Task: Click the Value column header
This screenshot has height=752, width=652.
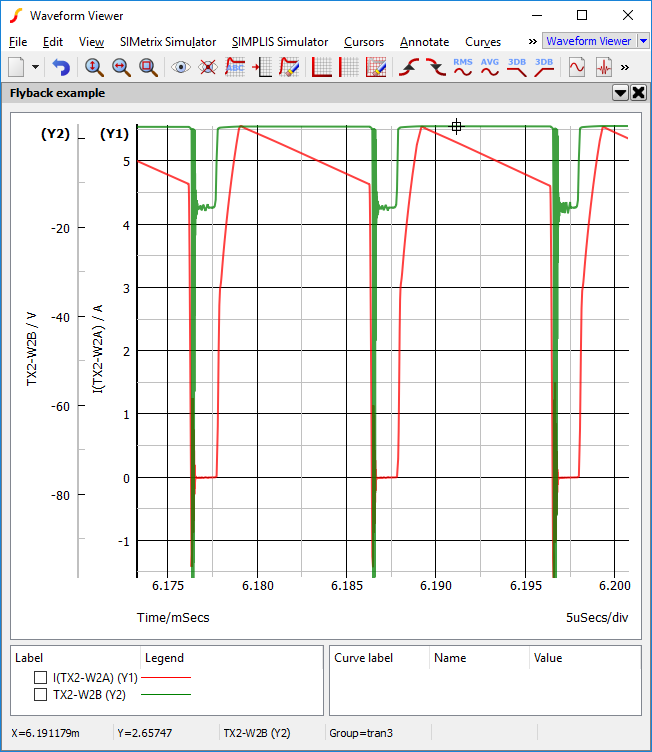Action: tap(548, 658)
